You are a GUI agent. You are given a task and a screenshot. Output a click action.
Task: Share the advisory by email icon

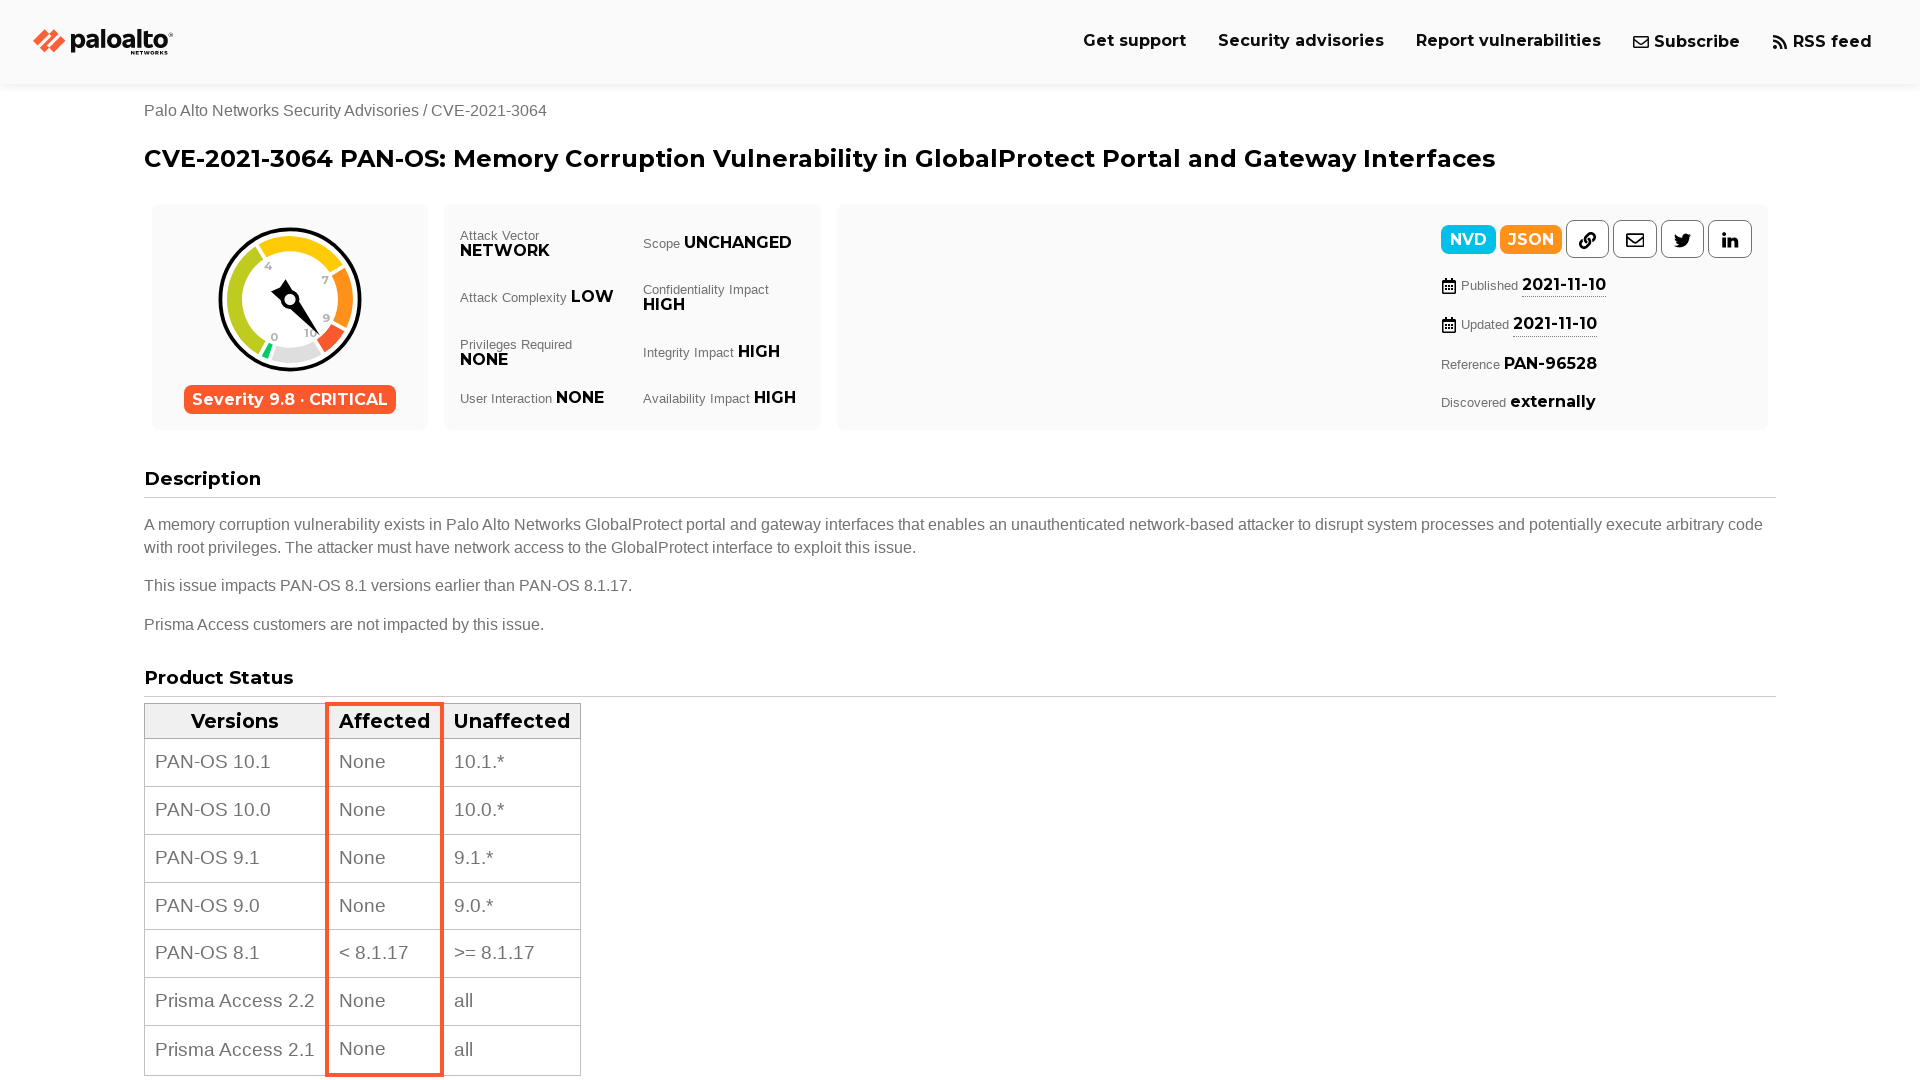pyautogui.click(x=1635, y=239)
